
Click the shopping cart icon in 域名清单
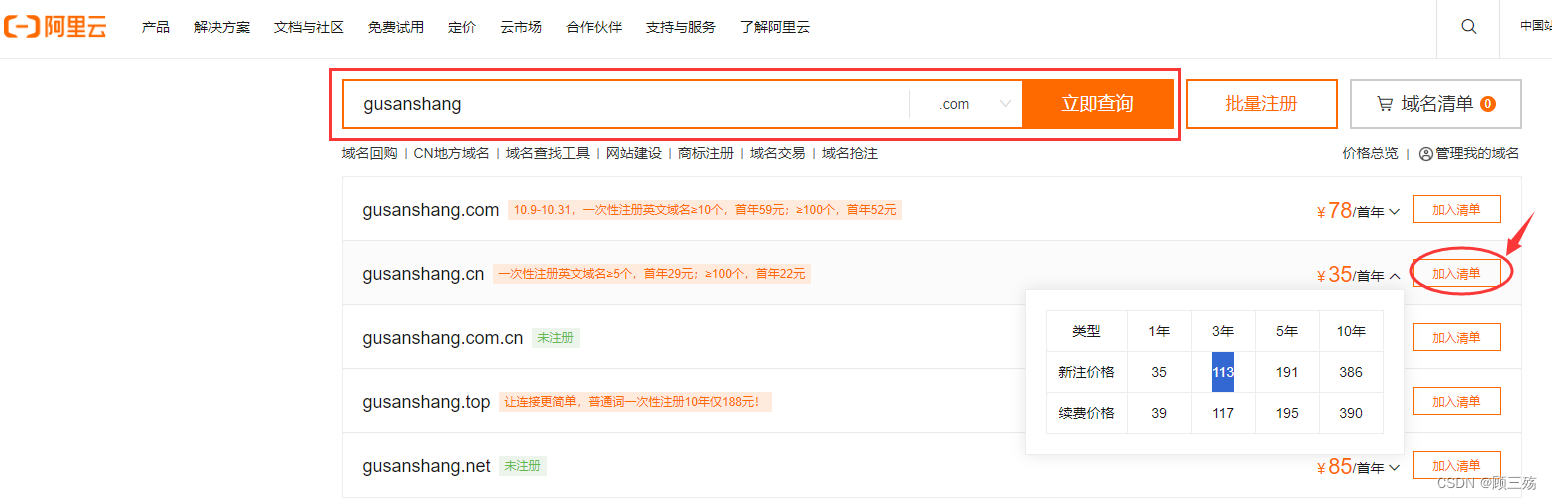(x=1385, y=104)
